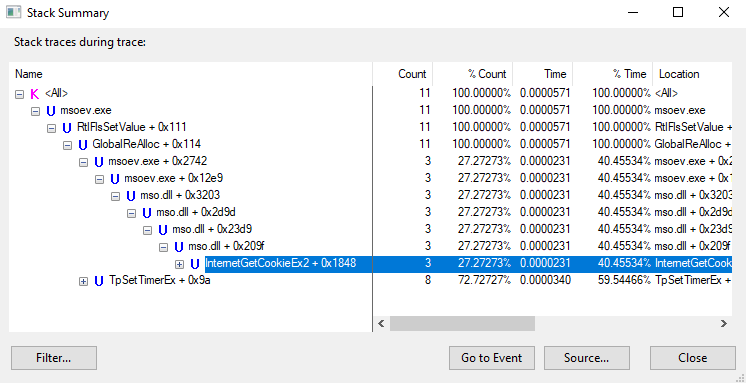Click the horizontal scrollbar left arrow
The image size is (746, 383).
tap(381, 324)
